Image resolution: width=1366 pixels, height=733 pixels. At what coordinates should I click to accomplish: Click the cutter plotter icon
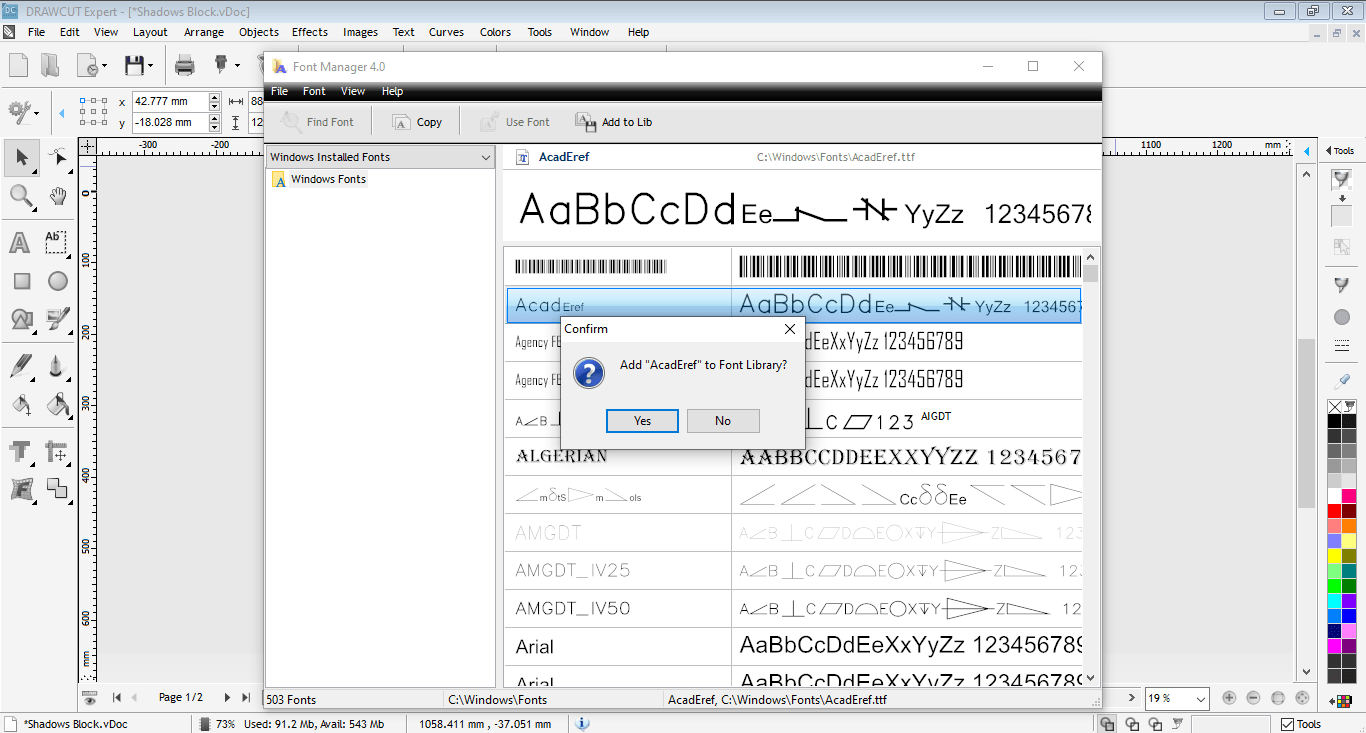tap(222, 66)
